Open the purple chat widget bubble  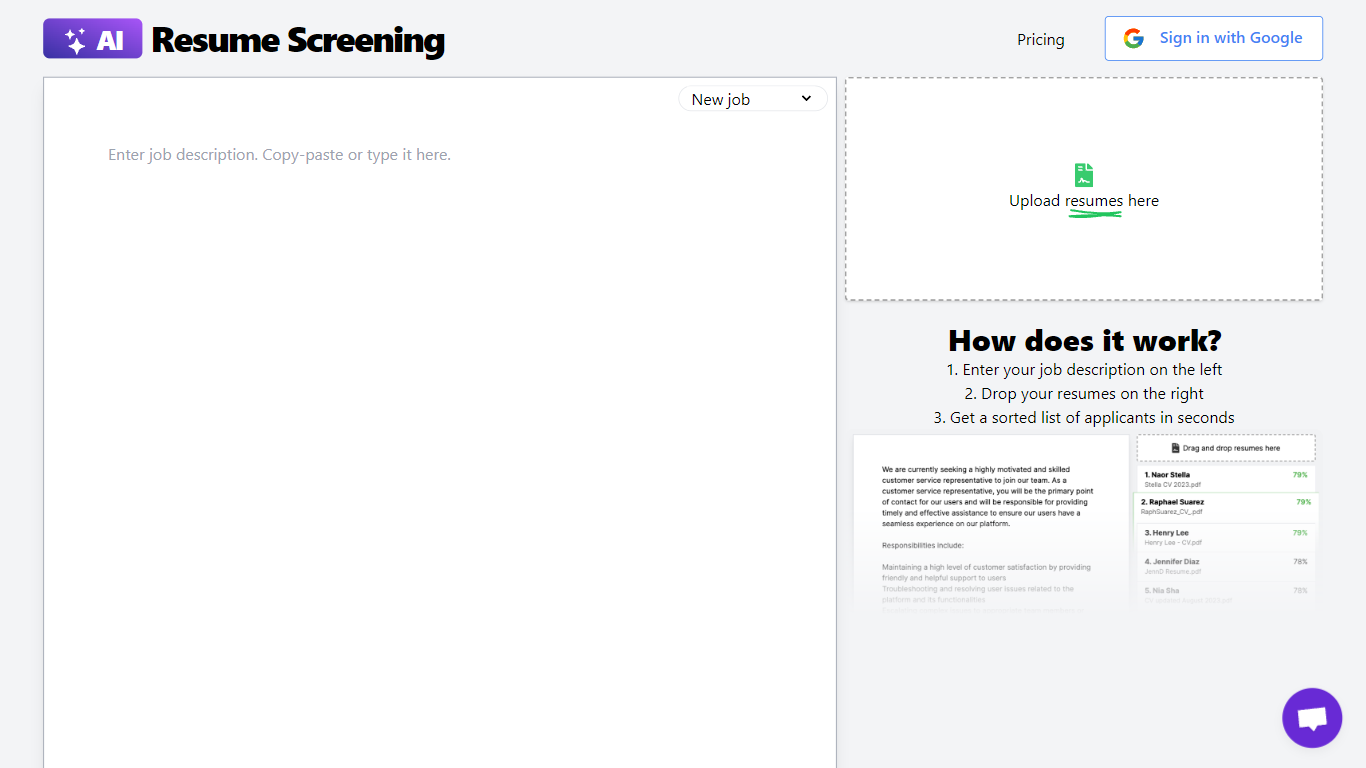click(1311, 718)
